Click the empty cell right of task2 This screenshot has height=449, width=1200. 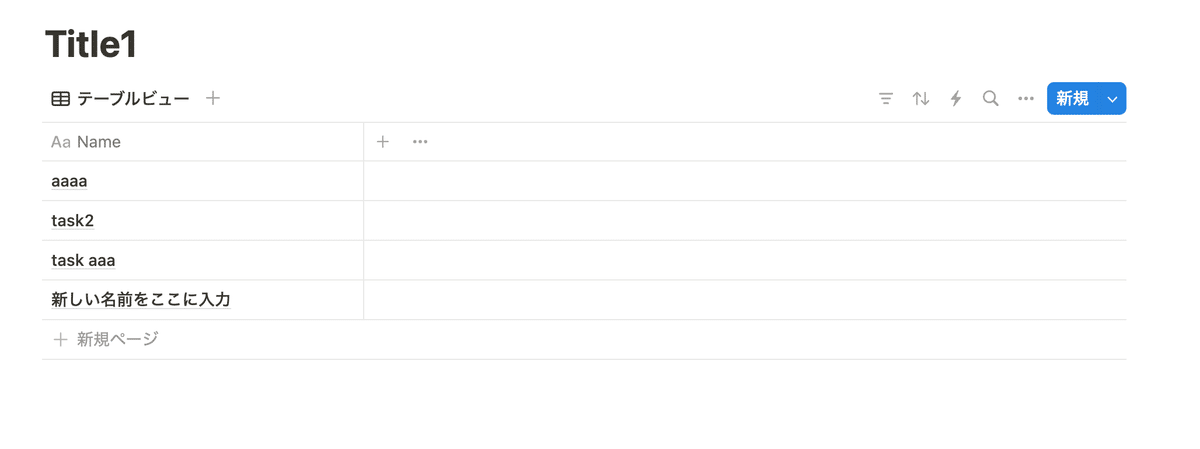[744, 221]
